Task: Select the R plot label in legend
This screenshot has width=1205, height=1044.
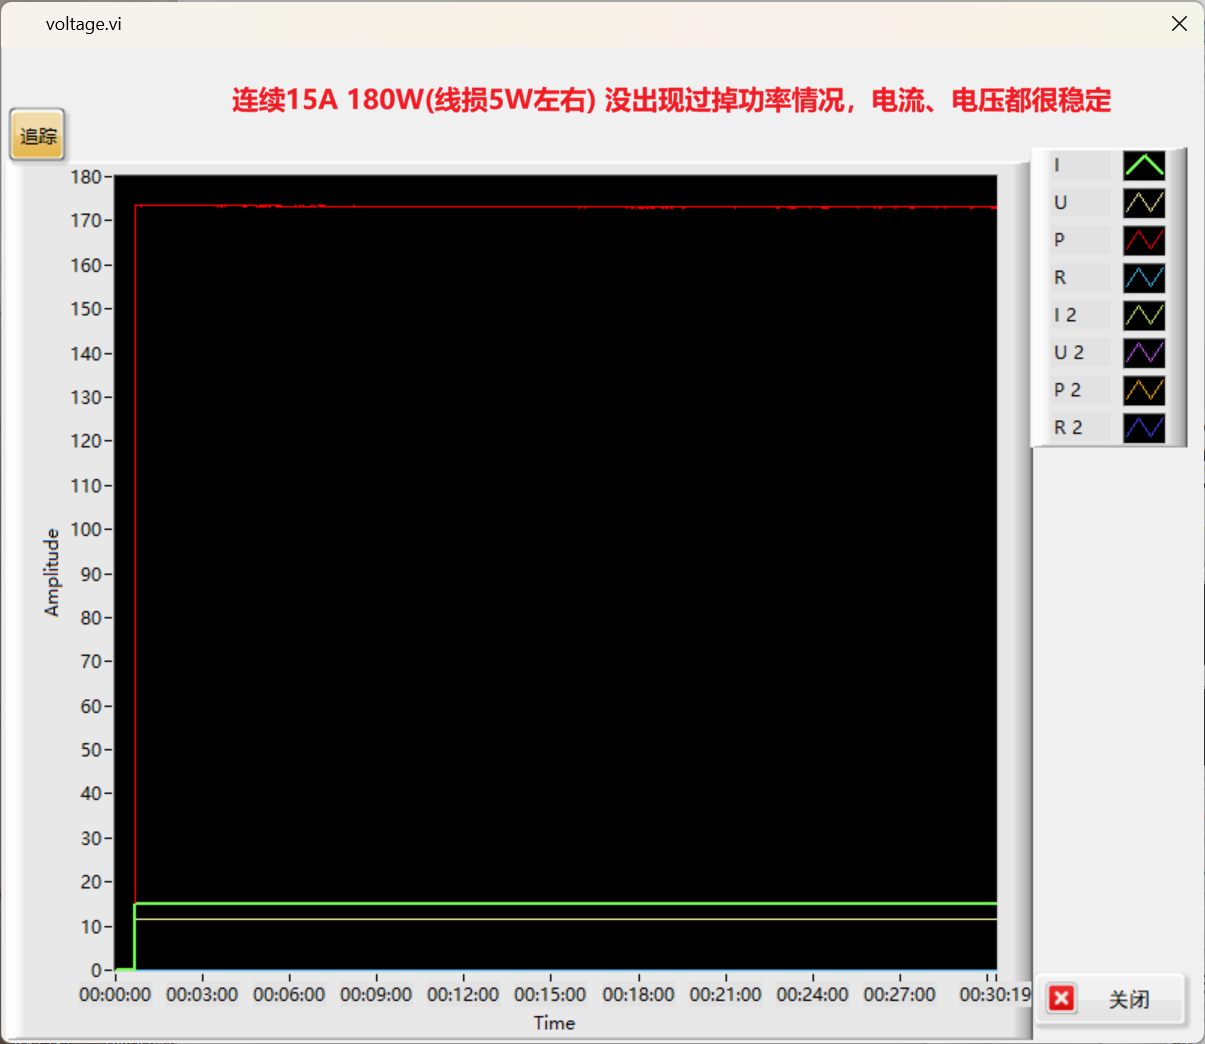Action: pos(1080,278)
